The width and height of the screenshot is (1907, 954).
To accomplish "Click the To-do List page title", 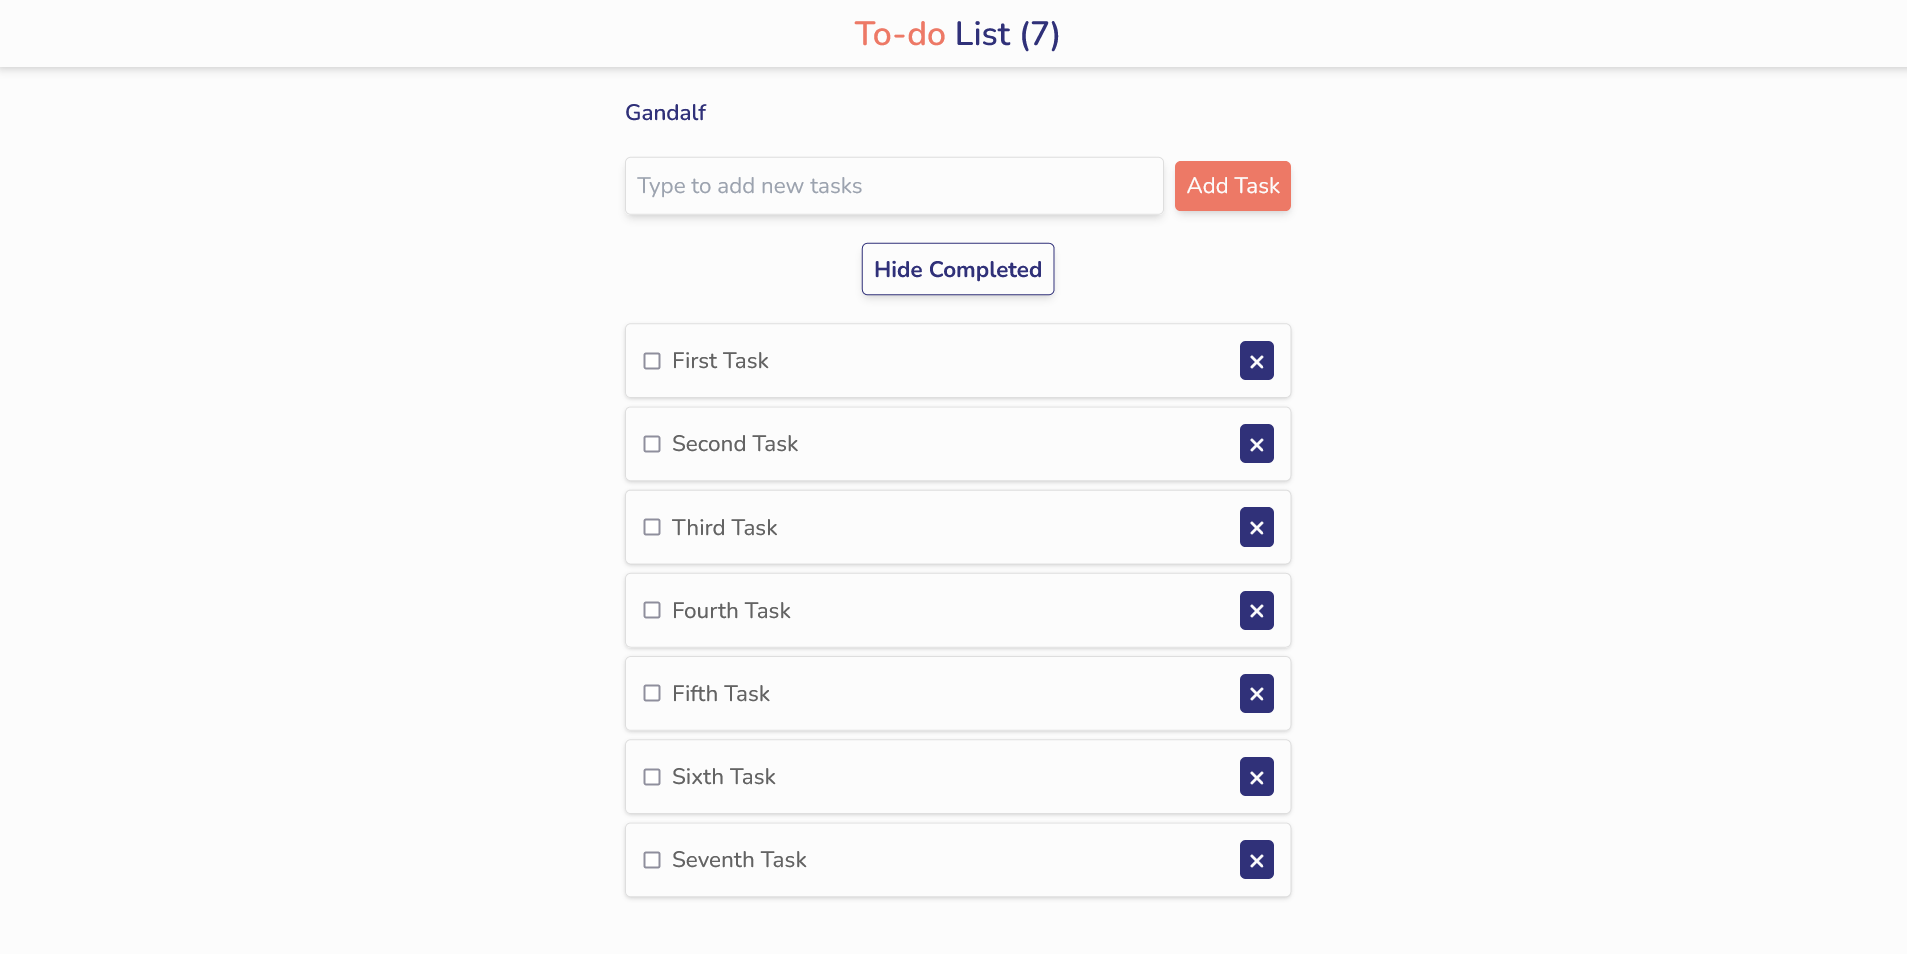I will (956, 33).
